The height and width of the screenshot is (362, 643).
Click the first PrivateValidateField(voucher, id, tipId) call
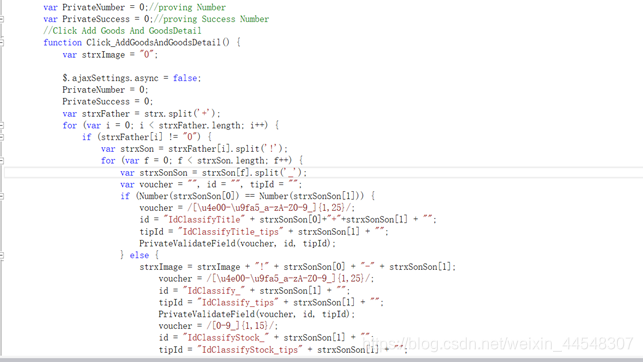(237, 244)
